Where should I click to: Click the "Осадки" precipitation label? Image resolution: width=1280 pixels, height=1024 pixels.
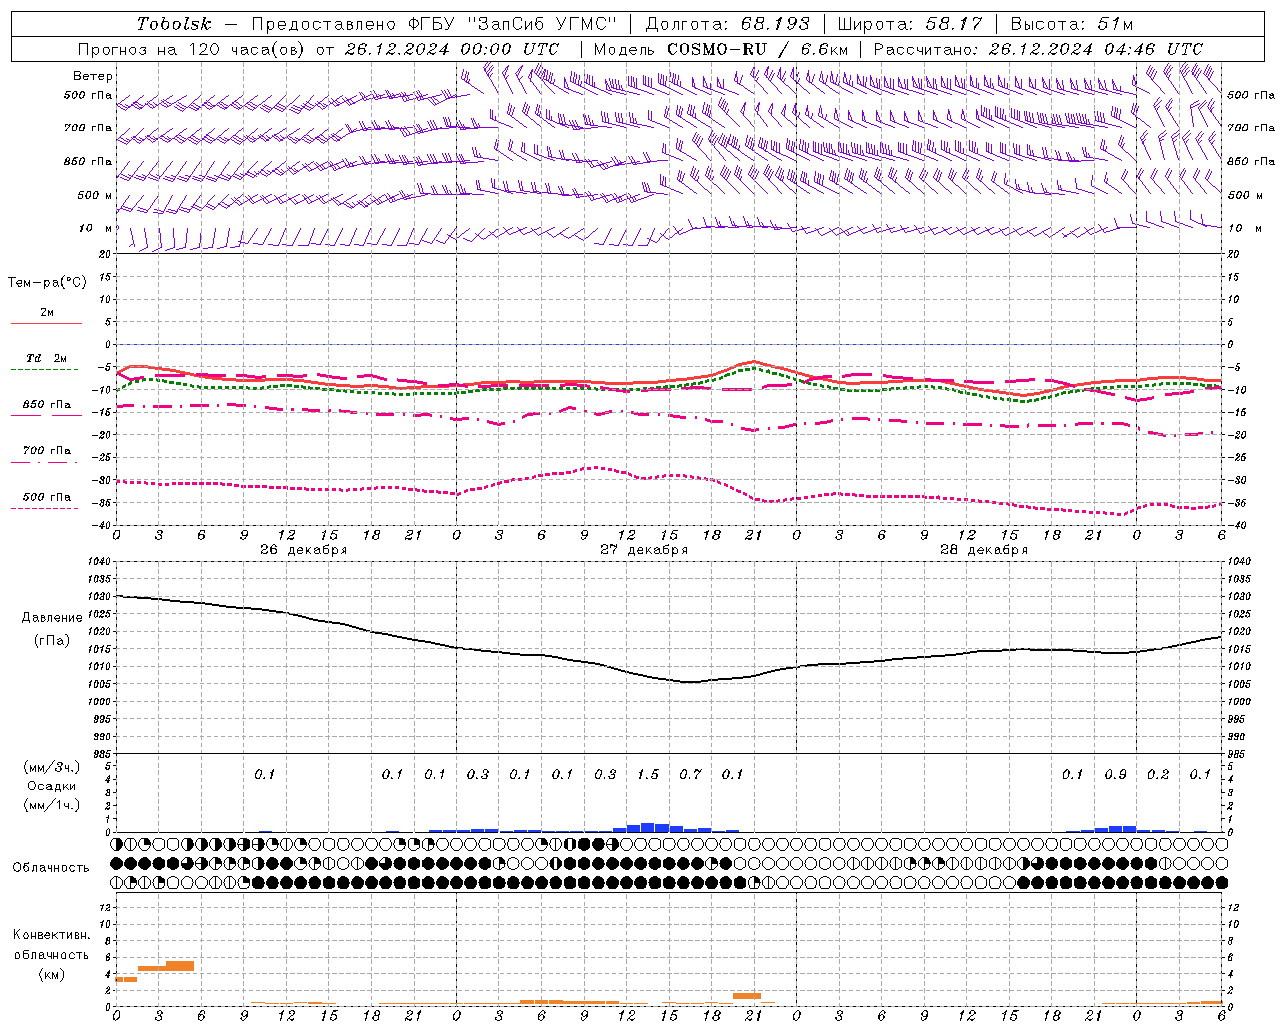52,786
